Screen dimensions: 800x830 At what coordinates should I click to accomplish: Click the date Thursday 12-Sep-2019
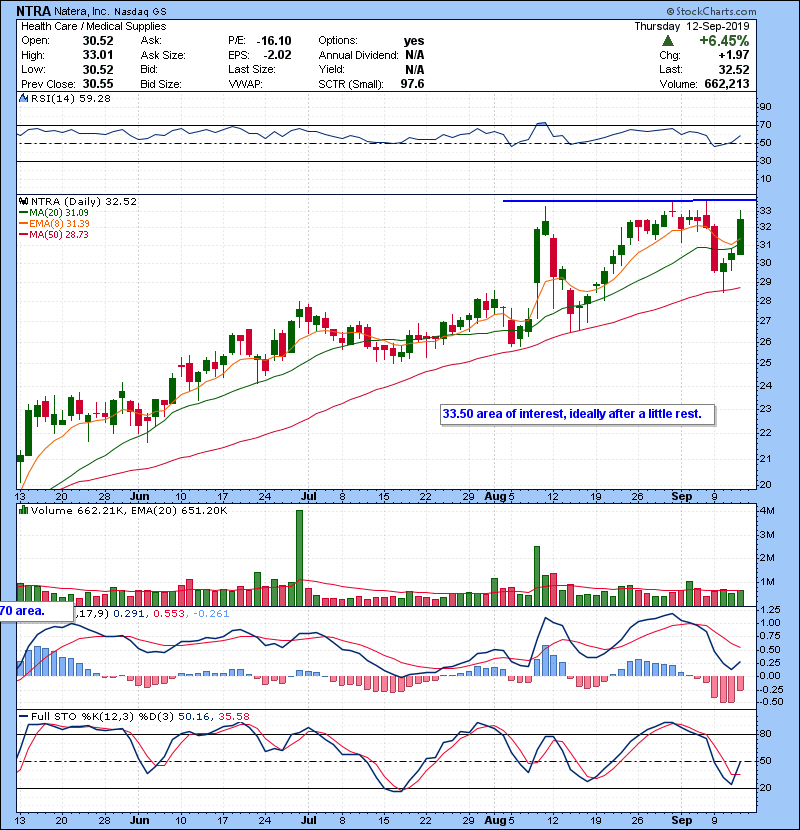pos(692,26)
